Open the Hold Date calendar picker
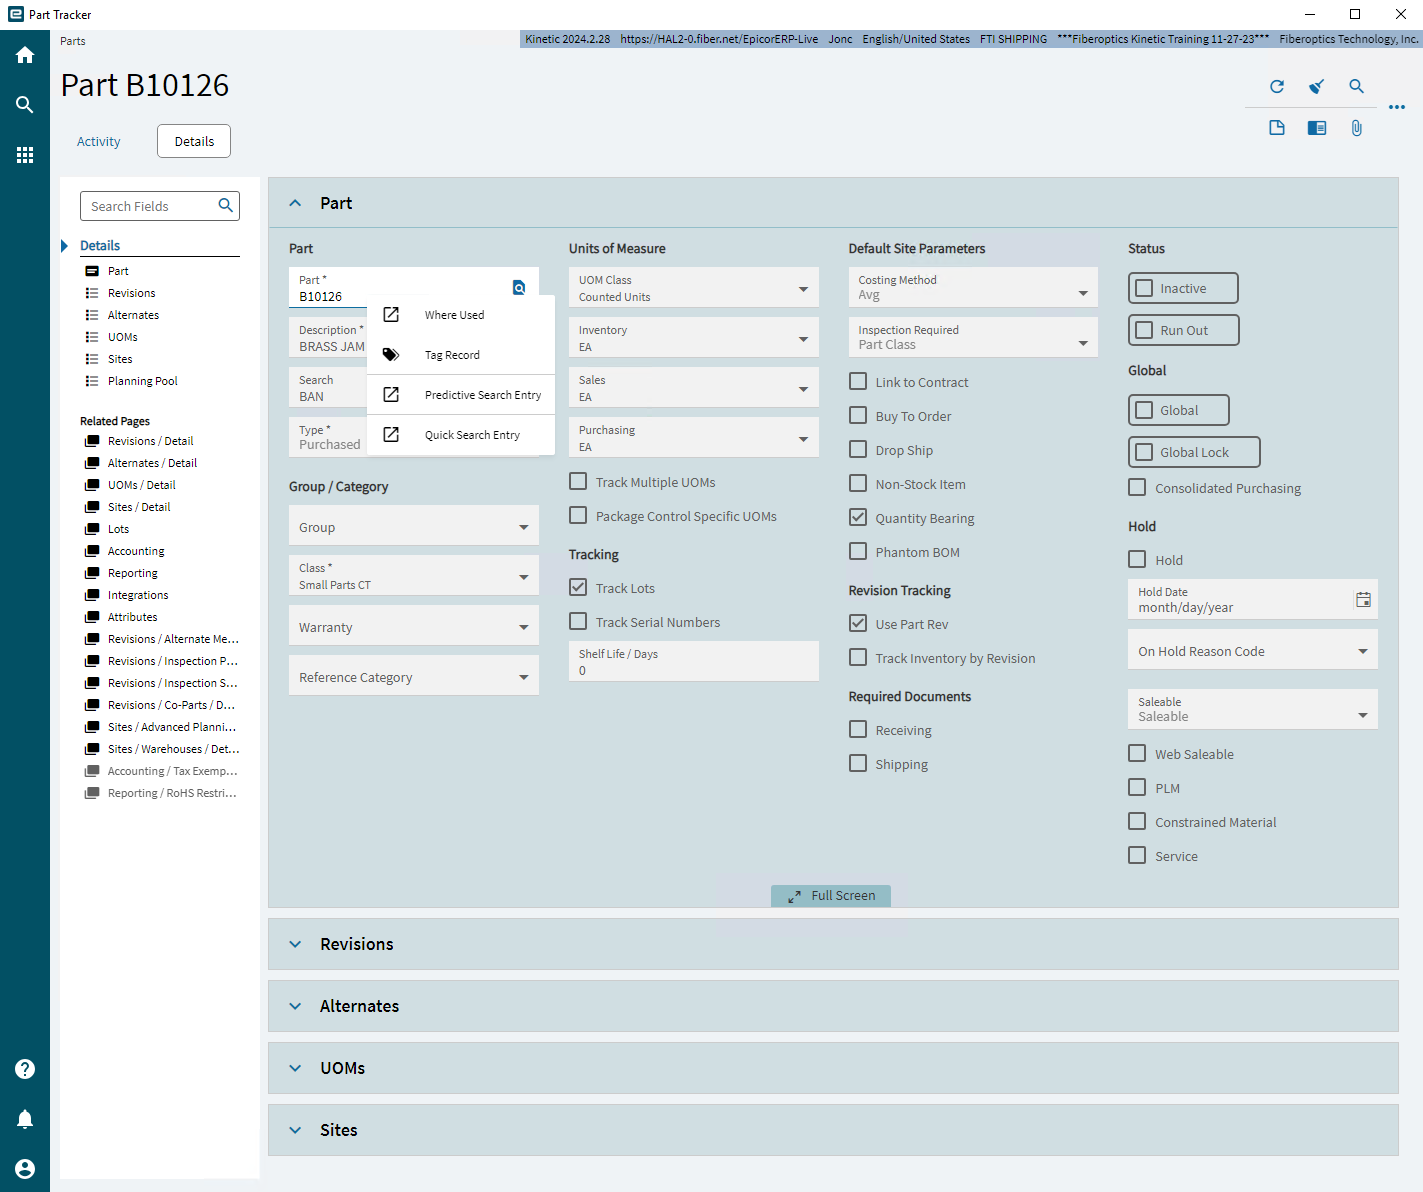This screenshot has width=1423, height=1192. click(1363, 600)
